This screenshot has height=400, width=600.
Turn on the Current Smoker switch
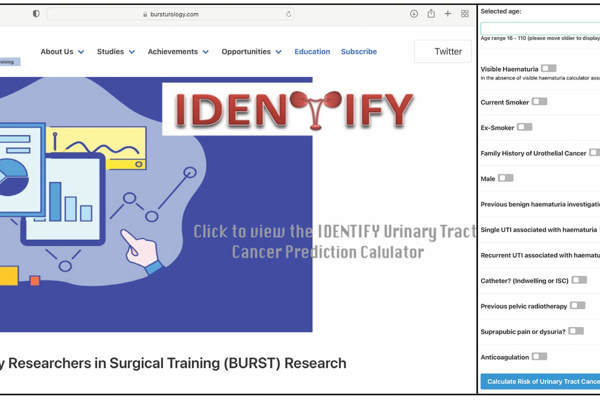539,101
